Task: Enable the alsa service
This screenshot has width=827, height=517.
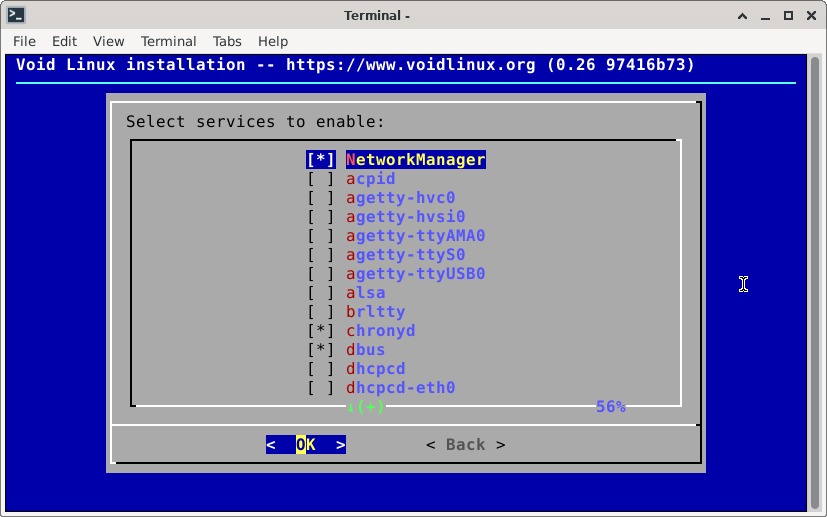Action: [321, 293]
